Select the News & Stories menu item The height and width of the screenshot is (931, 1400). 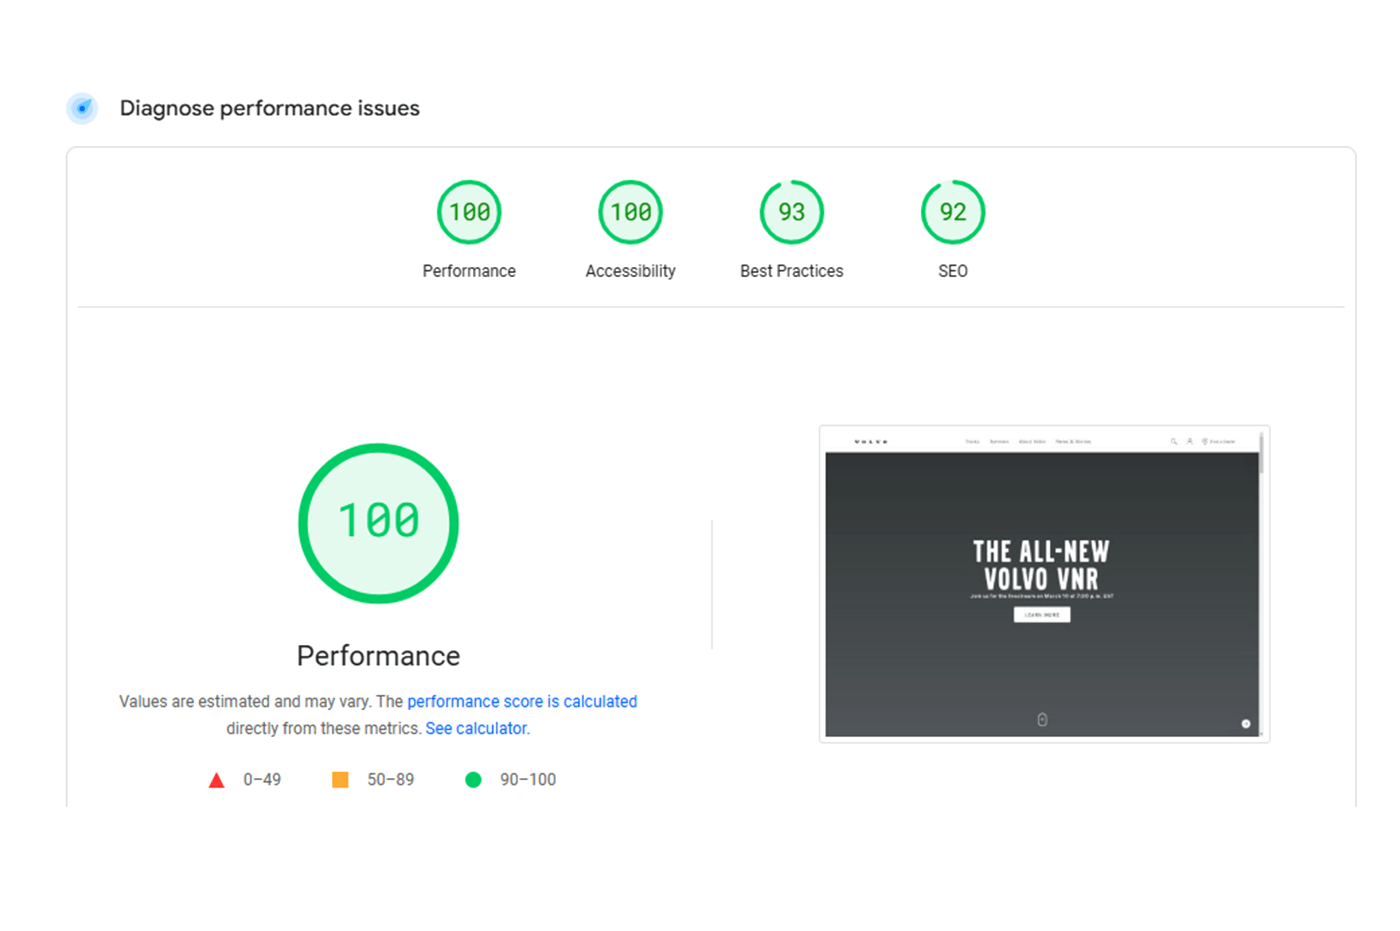click(x=1074, y=440)
